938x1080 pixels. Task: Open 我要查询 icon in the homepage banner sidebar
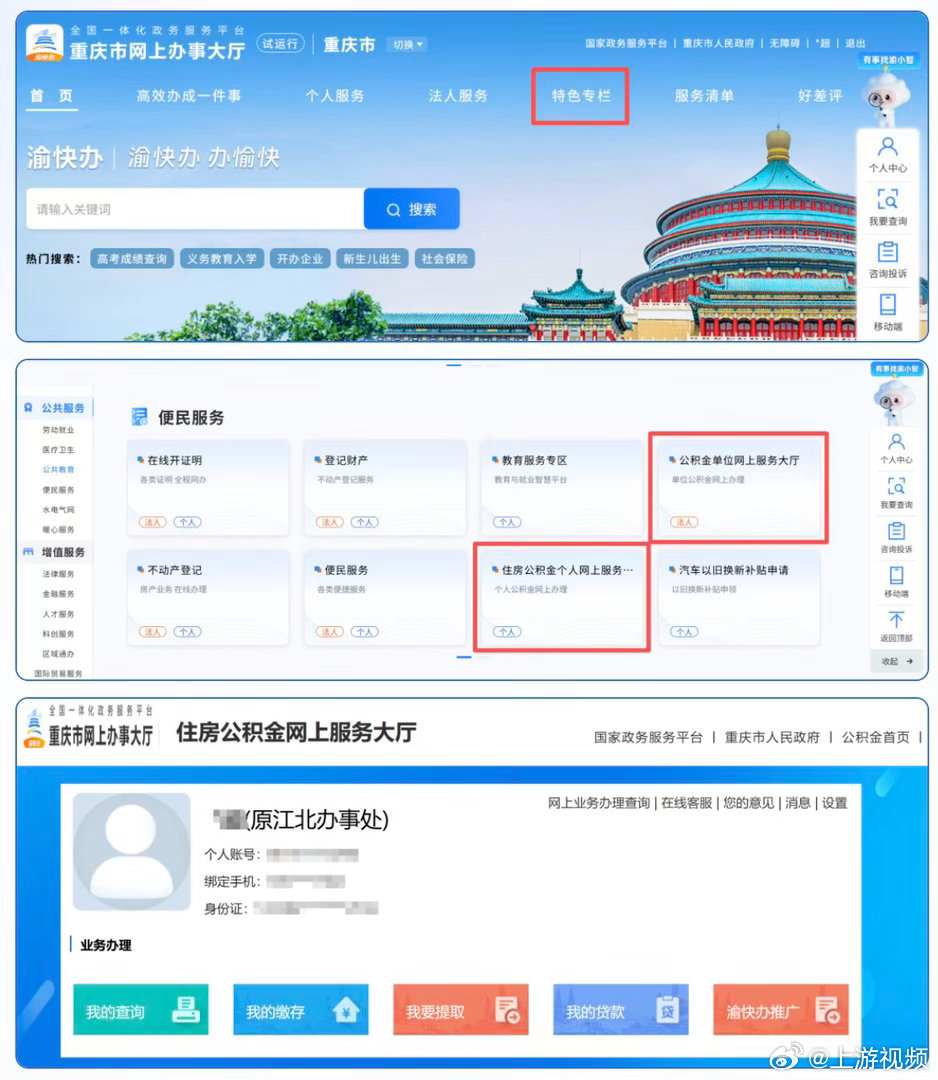[888, 199]
